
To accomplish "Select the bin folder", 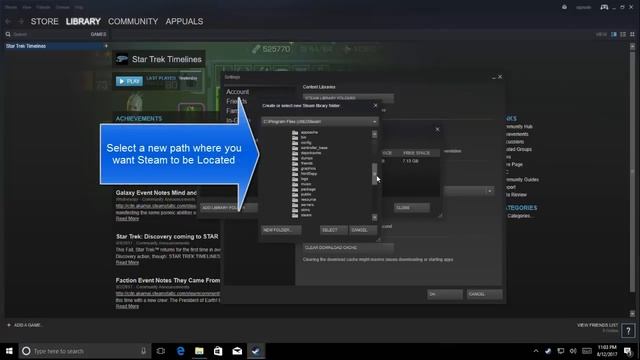I will 304,138.
